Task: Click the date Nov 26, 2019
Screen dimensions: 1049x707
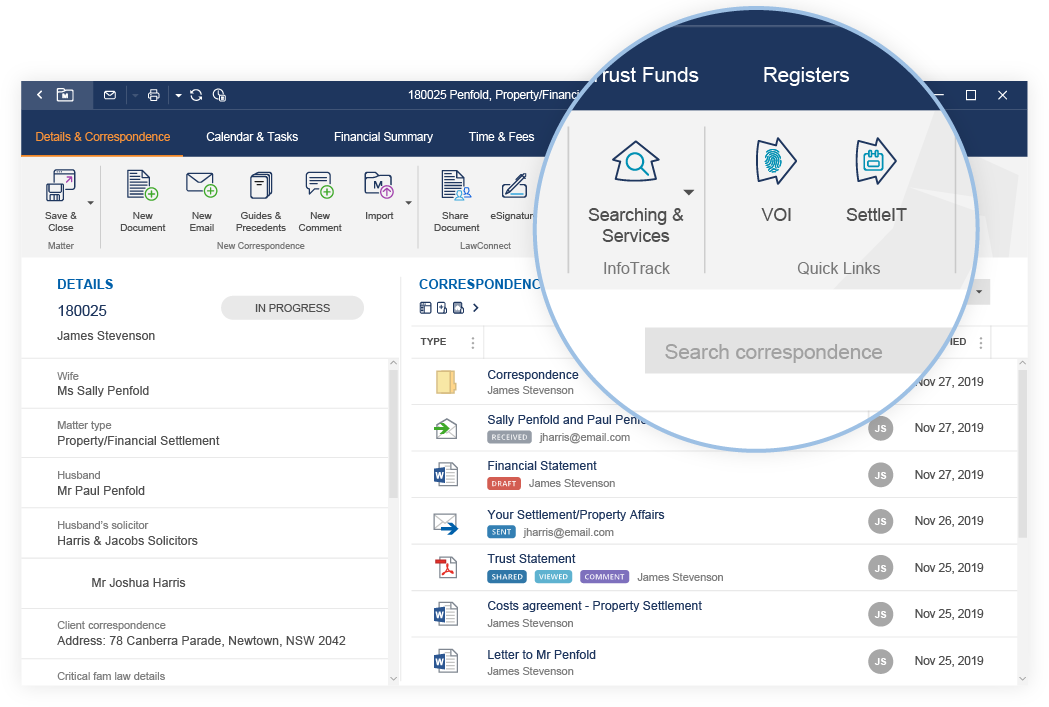Action: [x=949, y=520]
